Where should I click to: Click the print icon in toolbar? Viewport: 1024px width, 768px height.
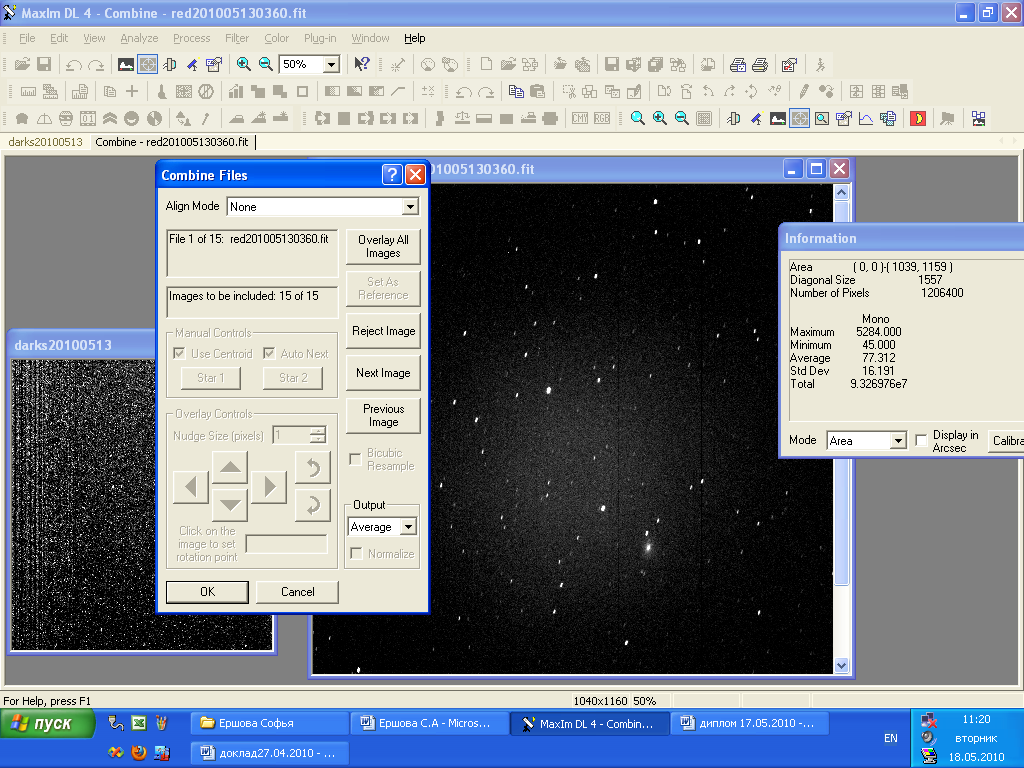pos(760,64)
